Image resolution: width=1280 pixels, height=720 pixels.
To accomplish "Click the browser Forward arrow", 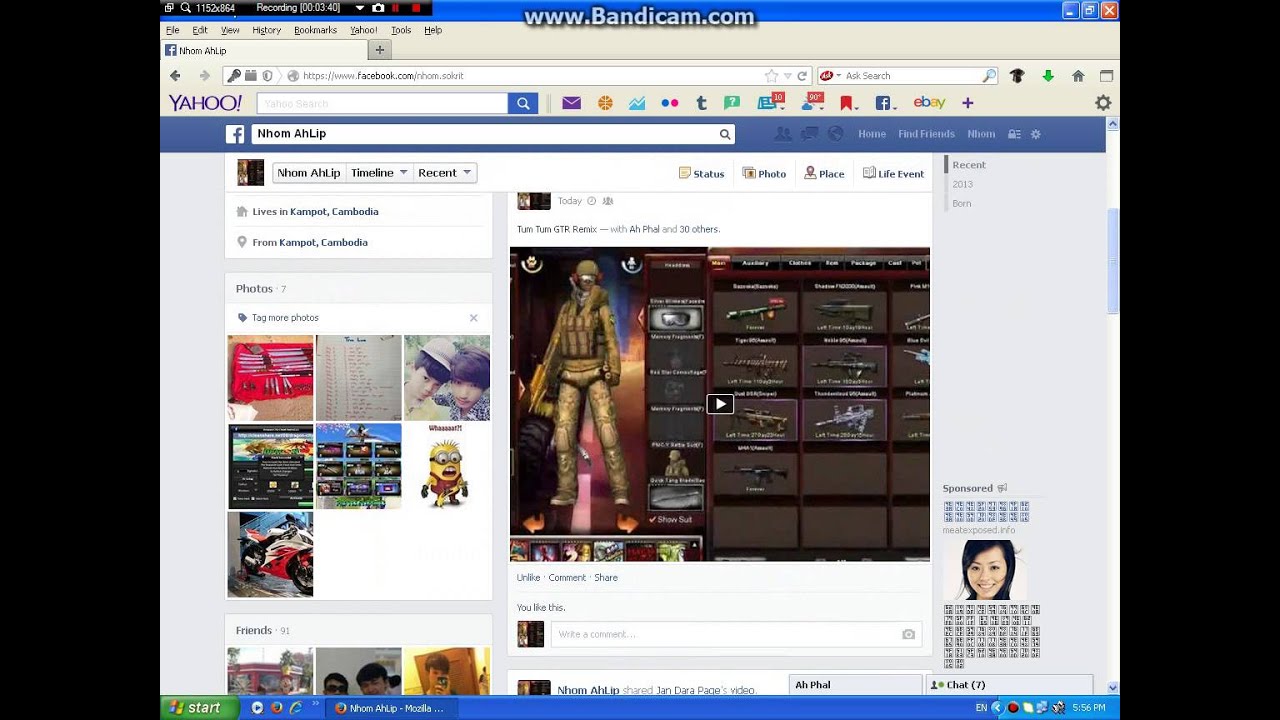I will (x=204, y=76).
